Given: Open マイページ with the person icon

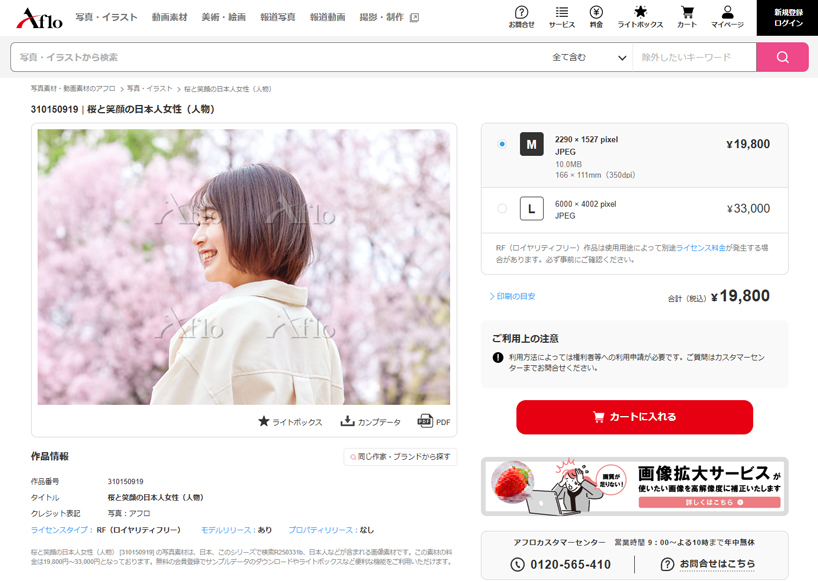Looking at the screenshot, I should pos(728,15).
